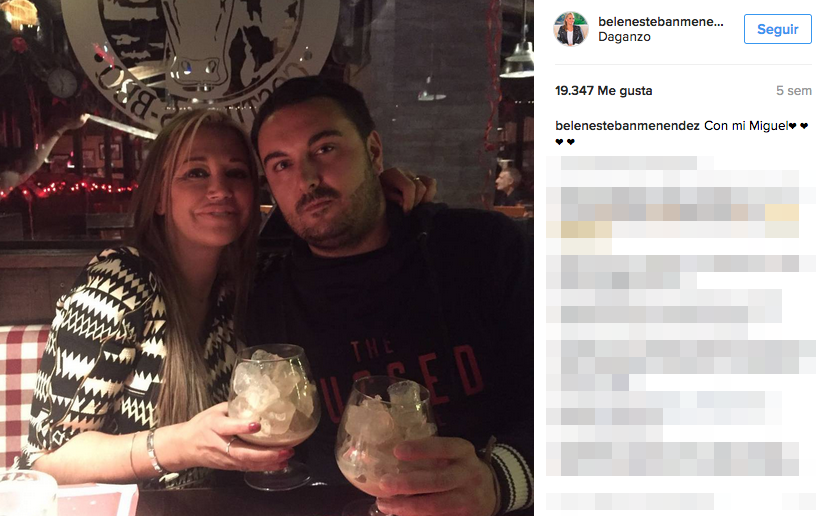Click the black hearts on the caption's second line

[564, 142]
